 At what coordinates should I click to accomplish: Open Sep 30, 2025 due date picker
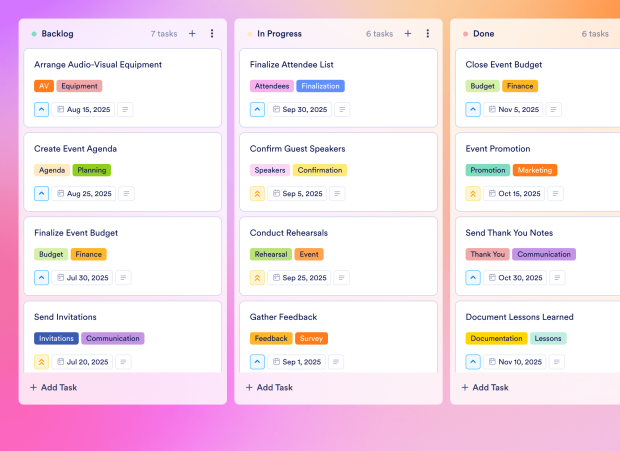[301, 110]
